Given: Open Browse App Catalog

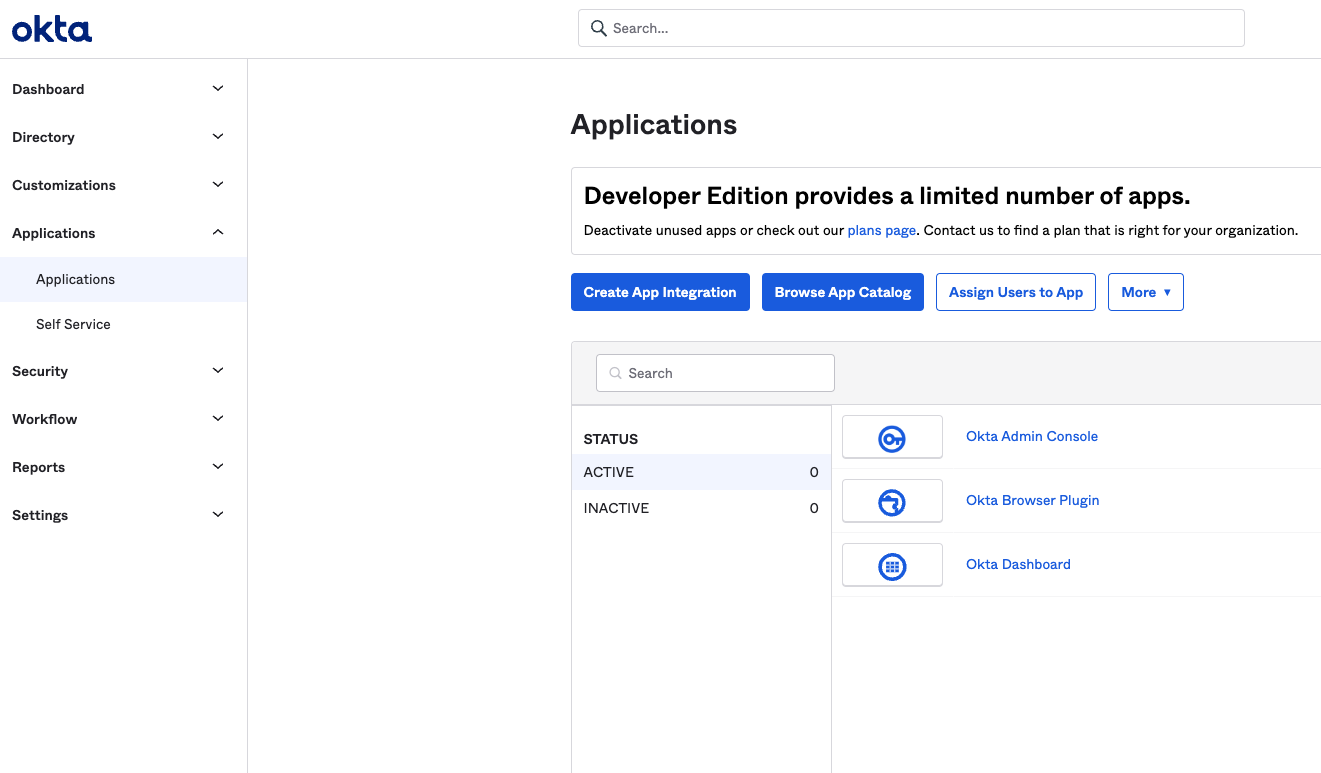Looking at the screenshot, I should coord(842,292).
